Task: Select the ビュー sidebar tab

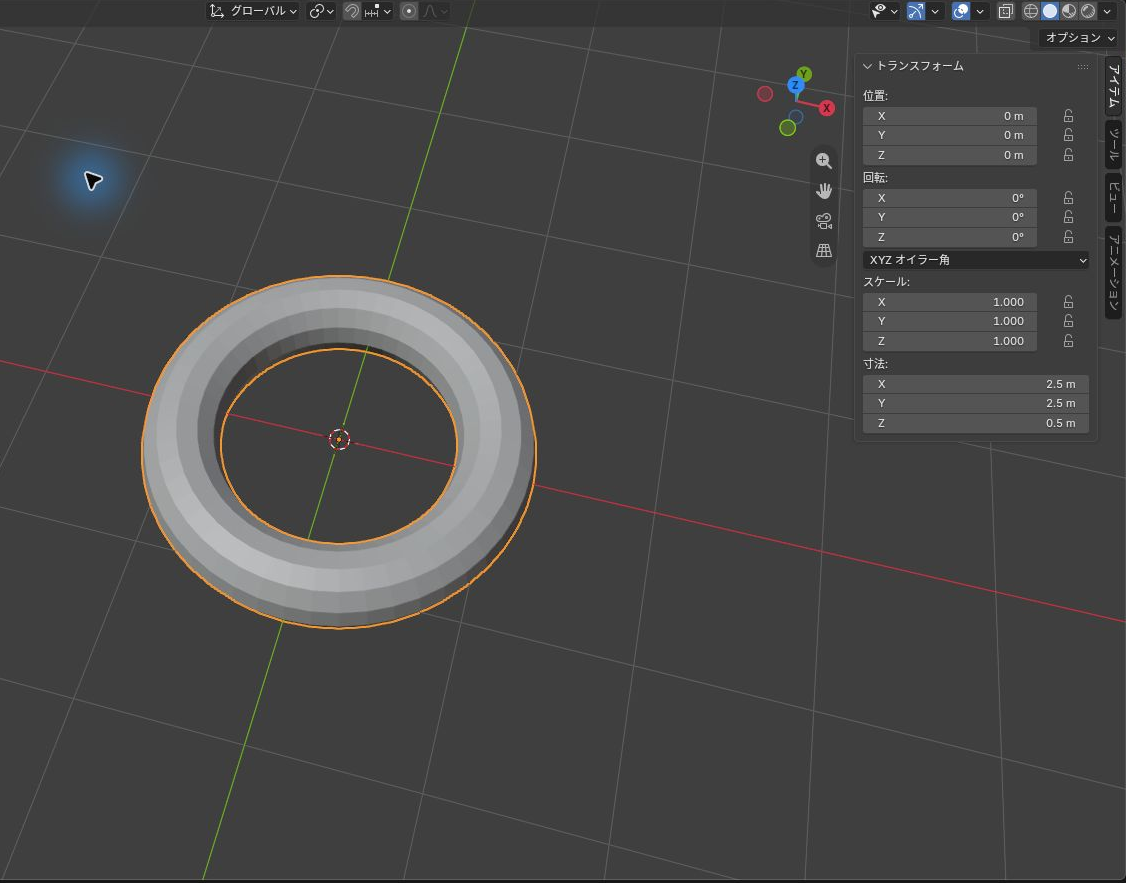Action: [1113, 197]
